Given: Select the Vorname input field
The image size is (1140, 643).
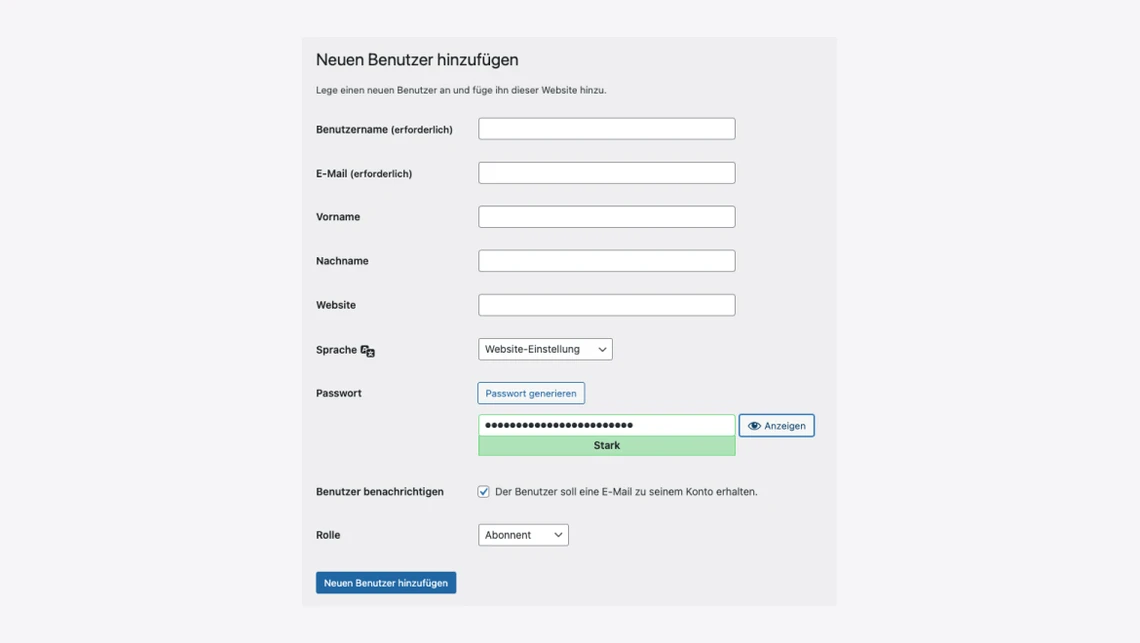Looking at the screenshot, I should tap(606, 217).
